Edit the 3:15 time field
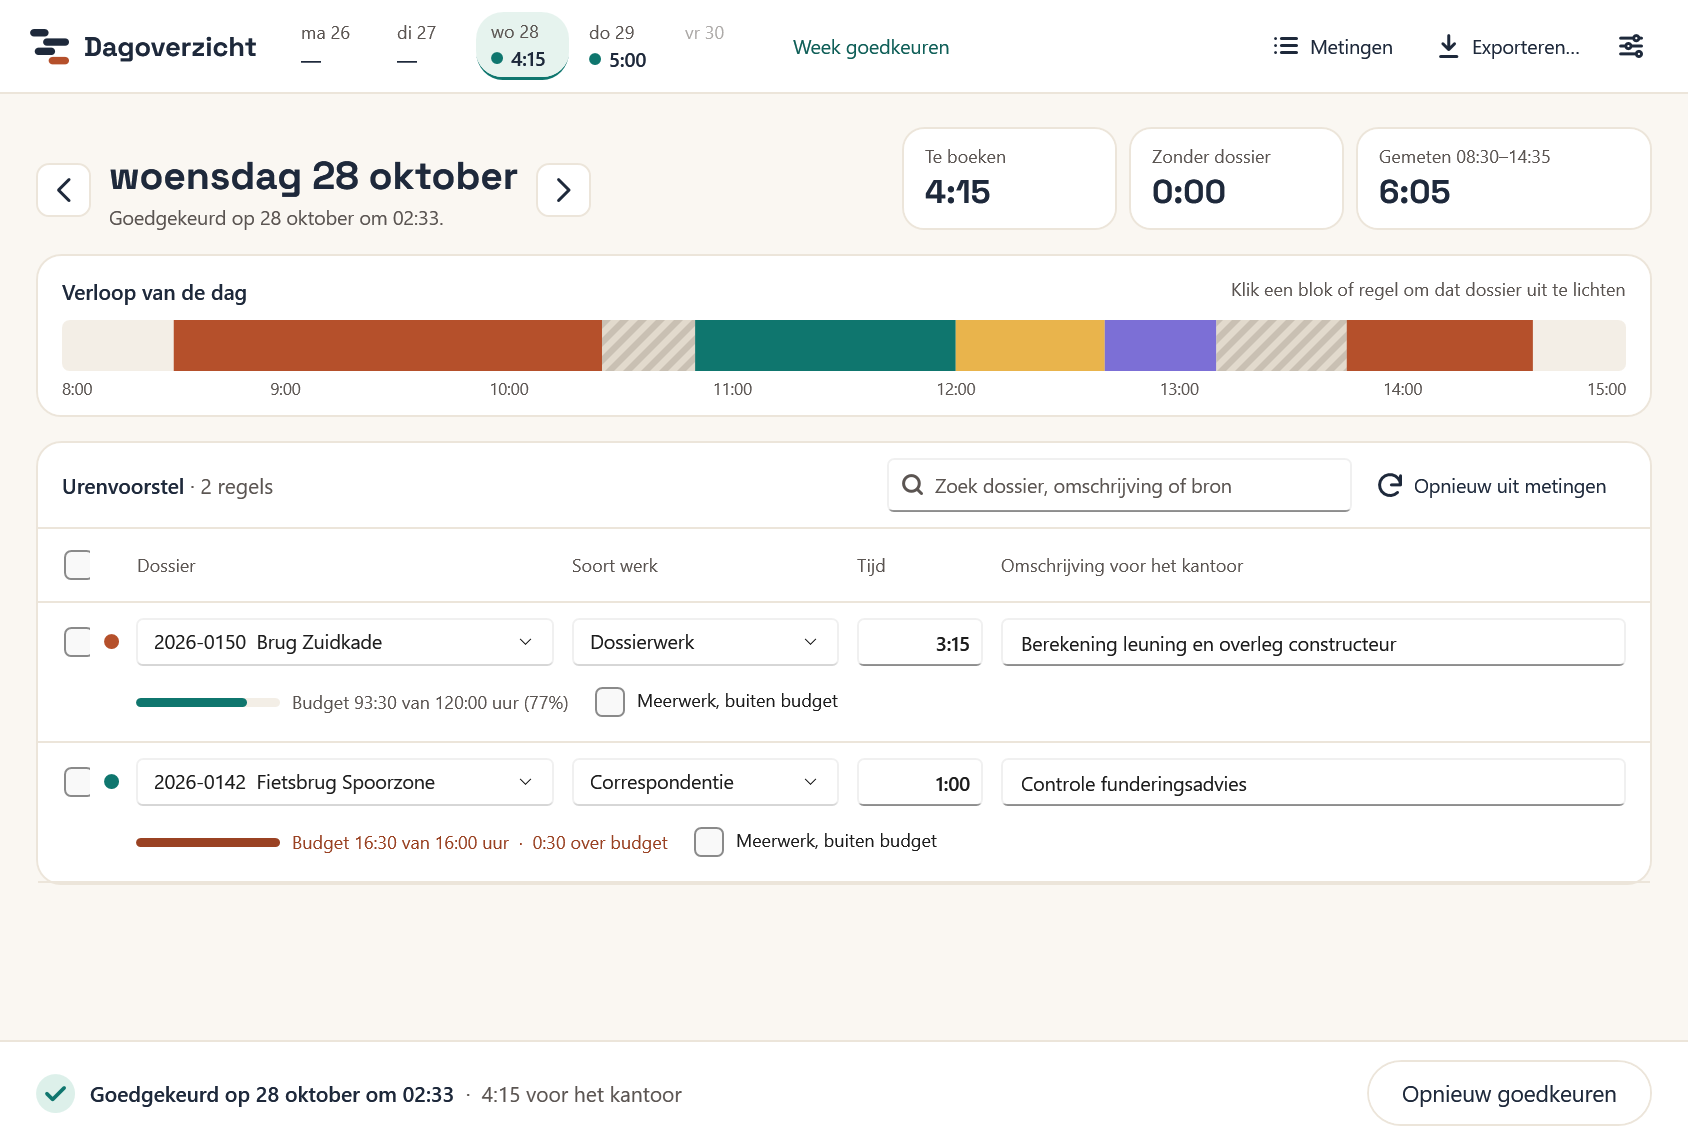Screen dimensions: 1688x1144 tap(920, 643)
